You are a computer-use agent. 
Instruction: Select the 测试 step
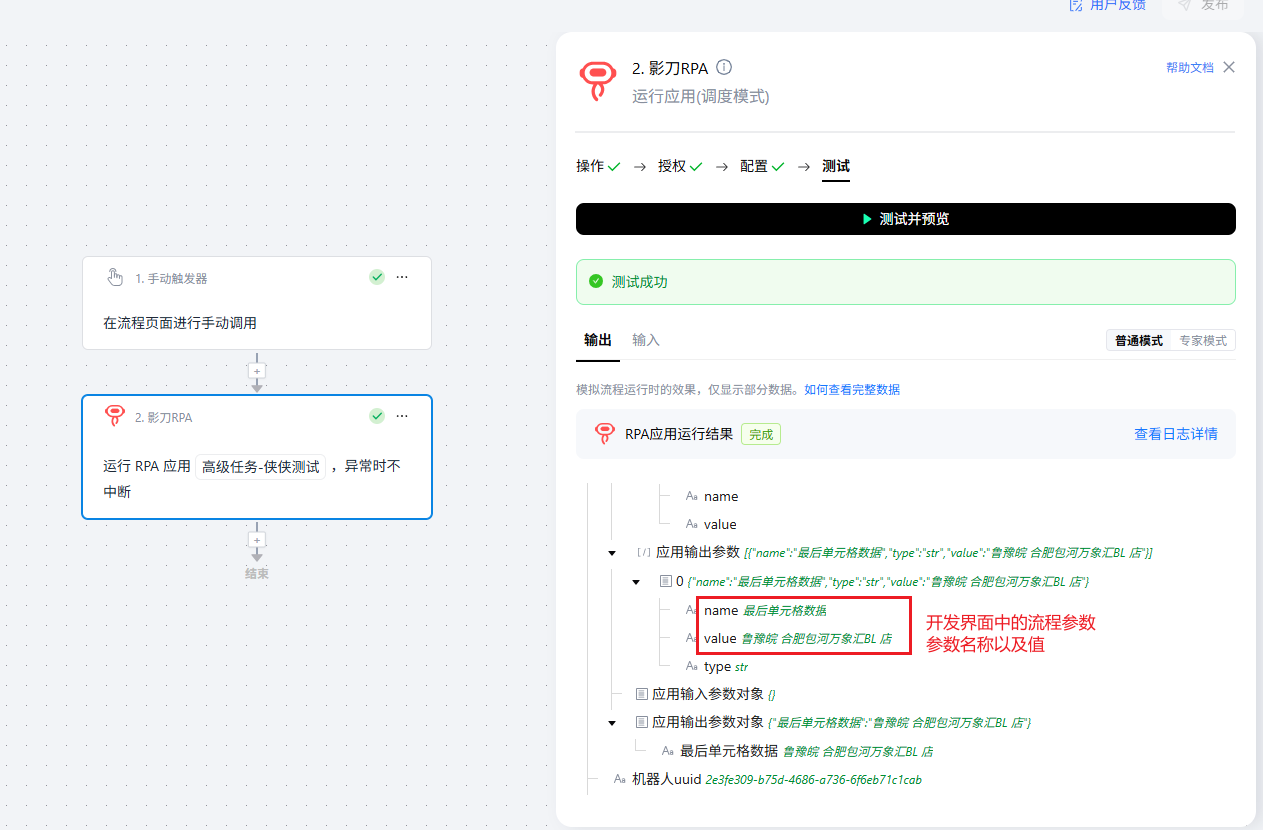836,166
